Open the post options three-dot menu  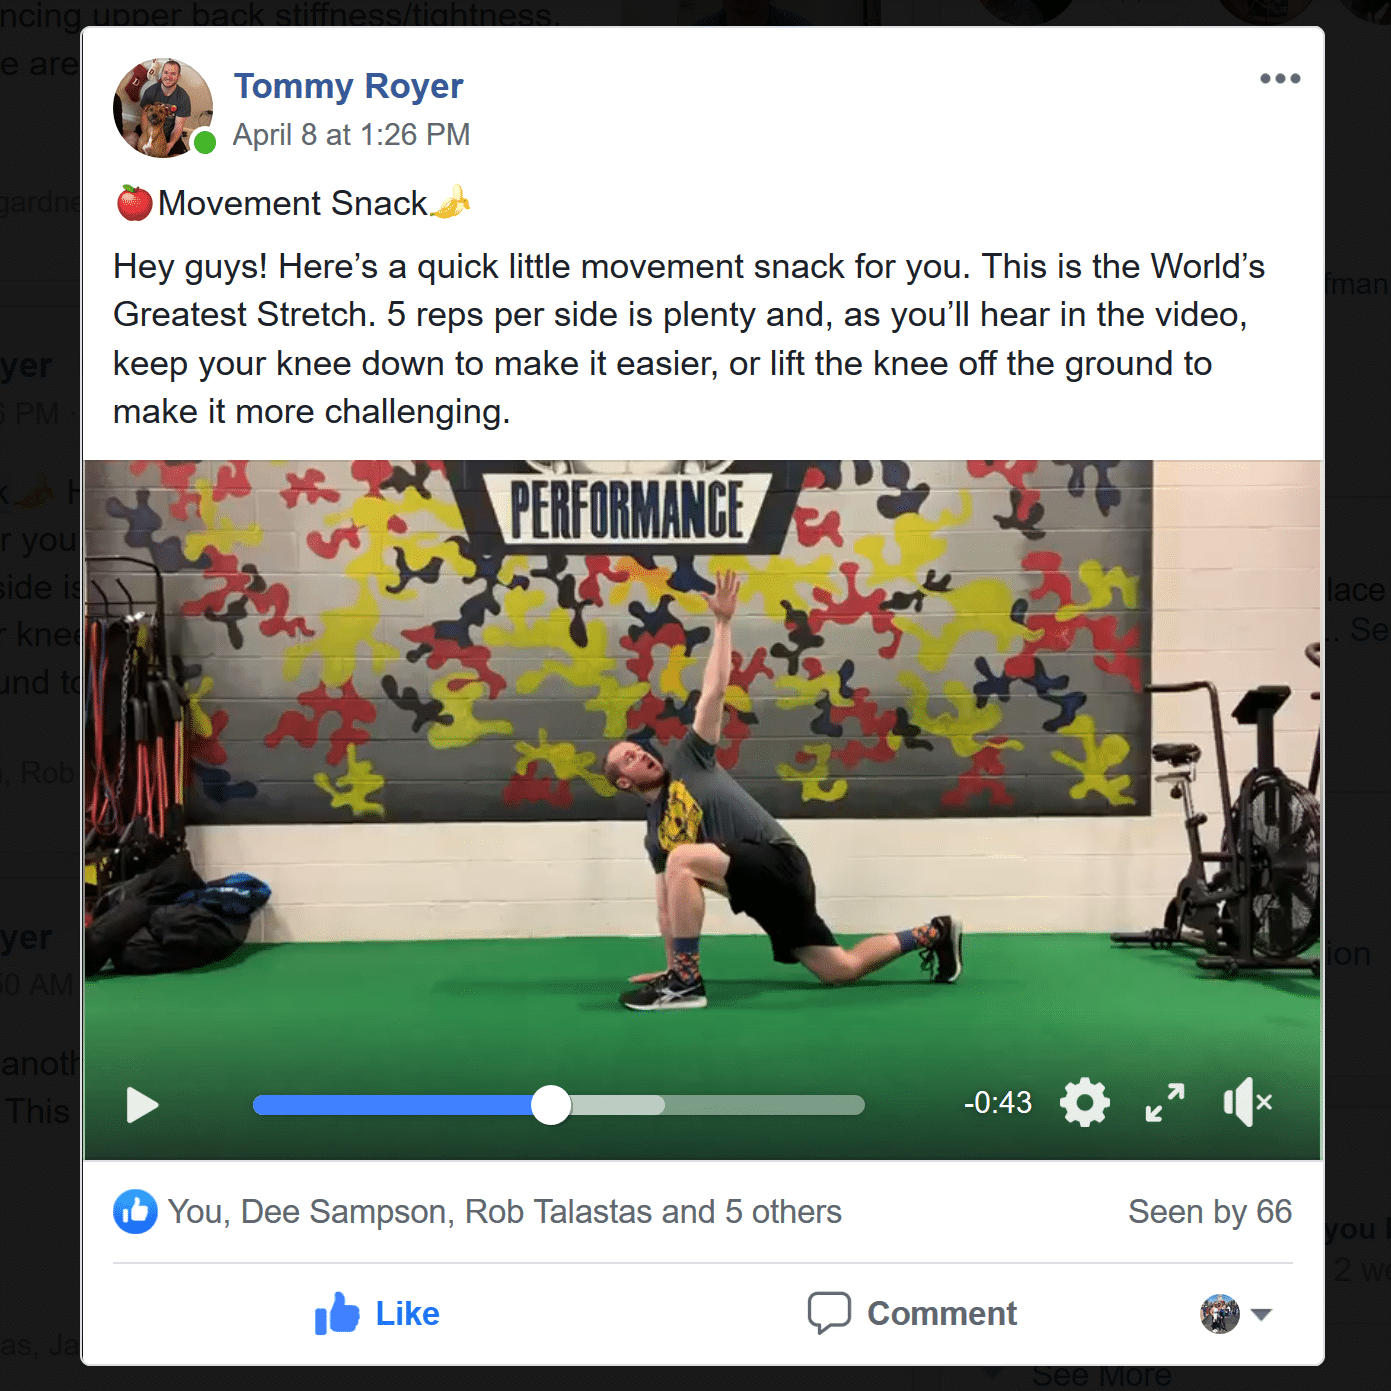click(1280, 78)
